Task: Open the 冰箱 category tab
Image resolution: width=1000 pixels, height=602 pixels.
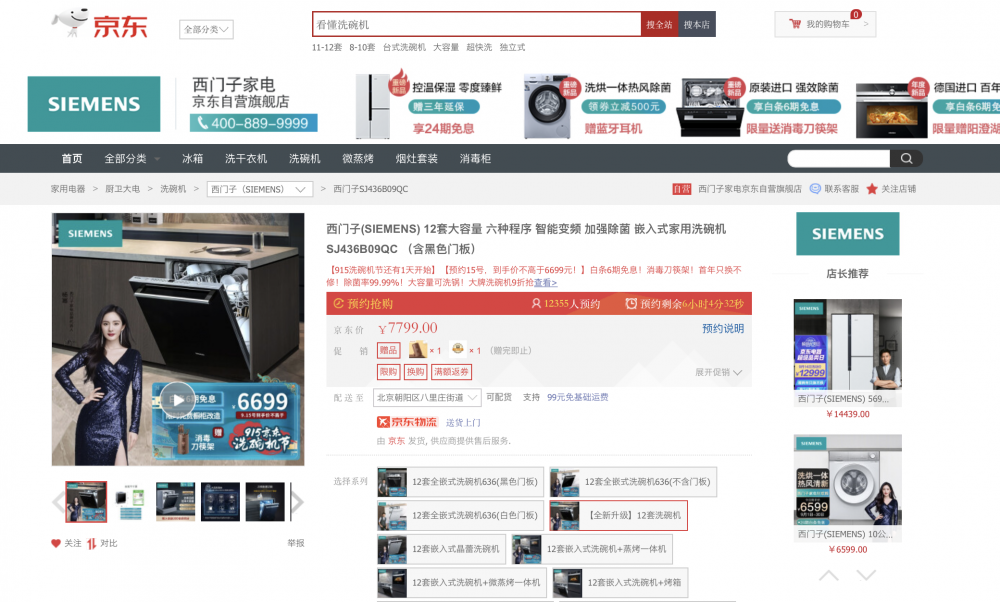Action: [192, 159]
